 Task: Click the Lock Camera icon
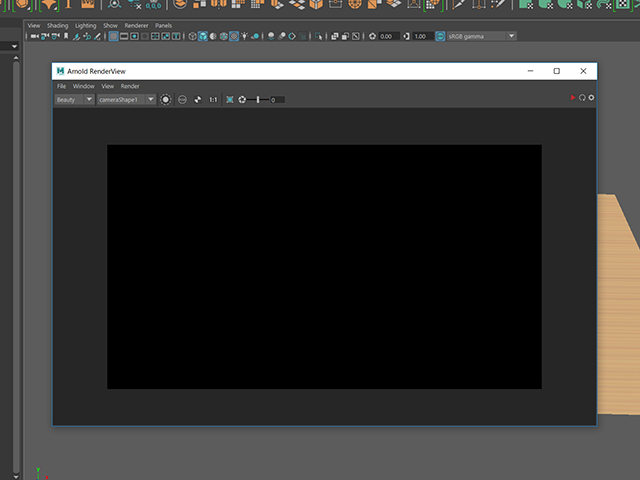tap(45, 36)
